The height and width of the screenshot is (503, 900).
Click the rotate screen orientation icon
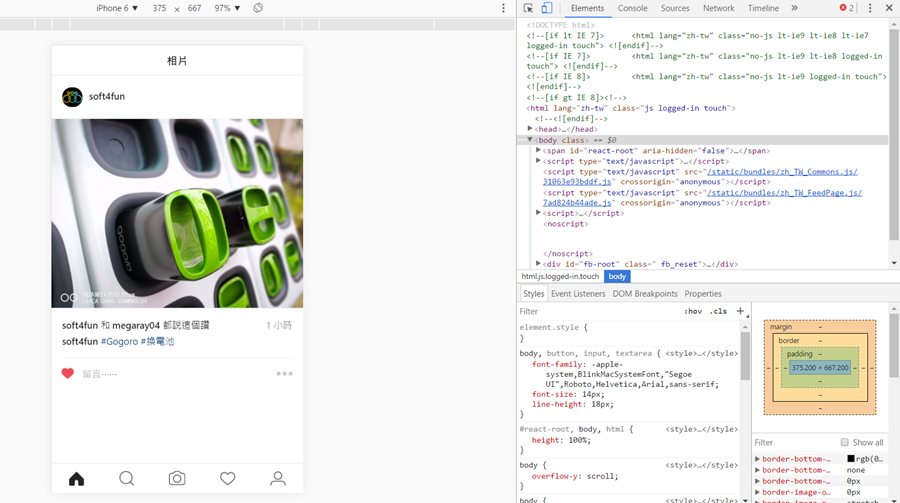[x=258, y=8]
